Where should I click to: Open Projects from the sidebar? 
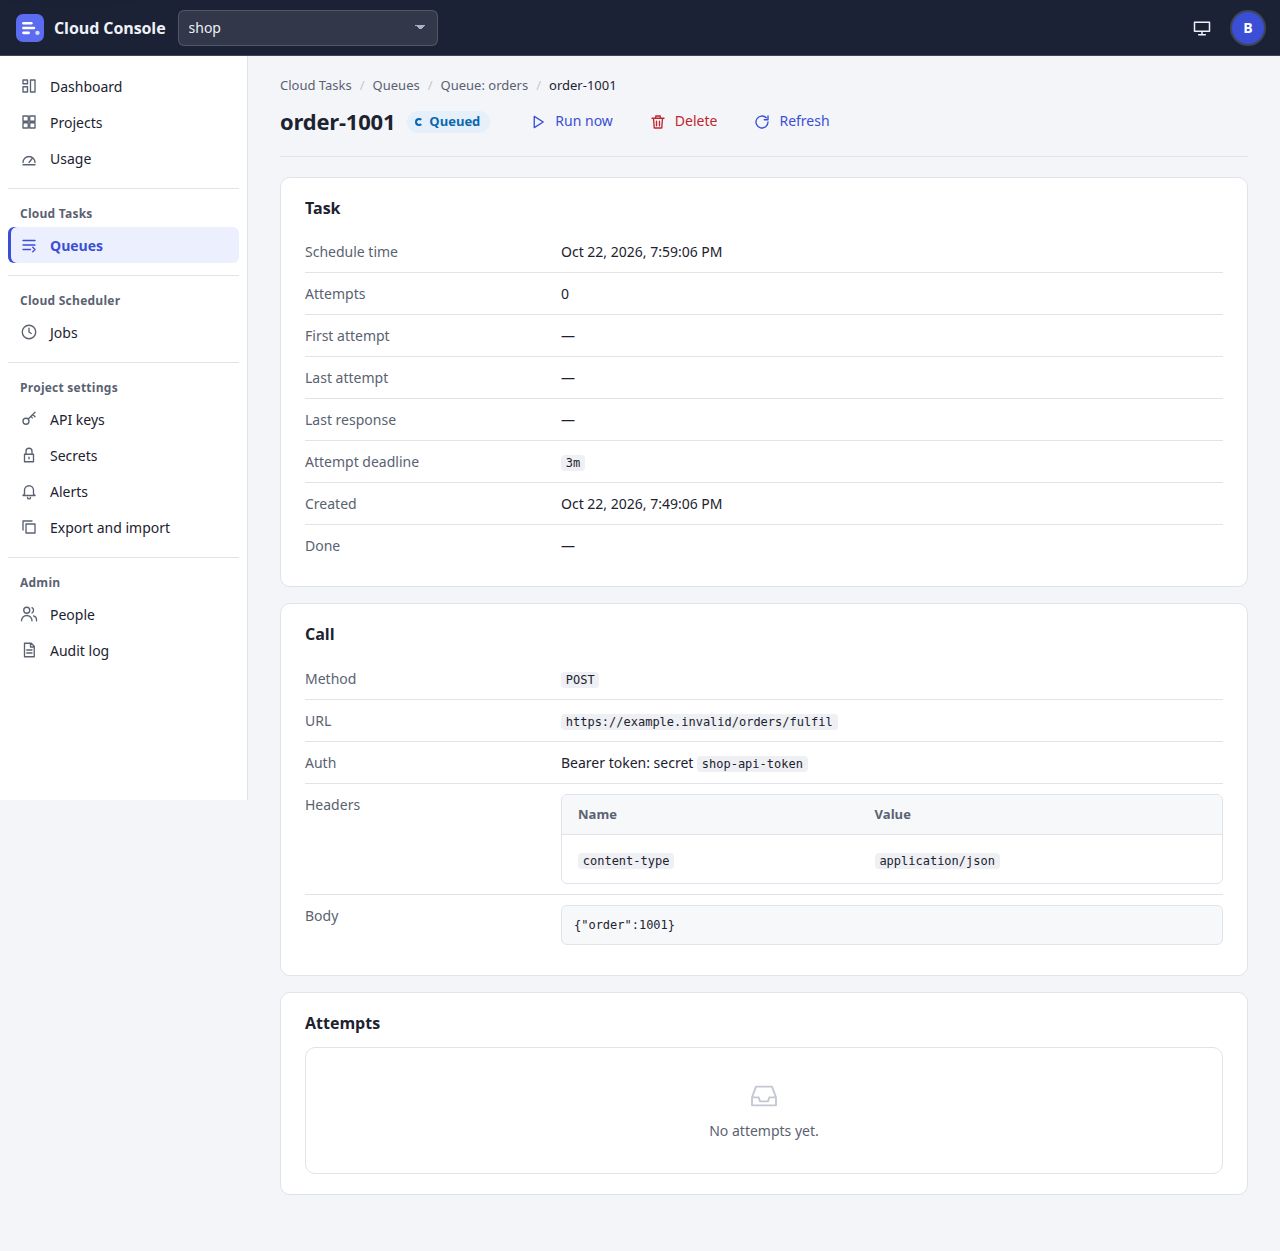[x=124, y=123]
